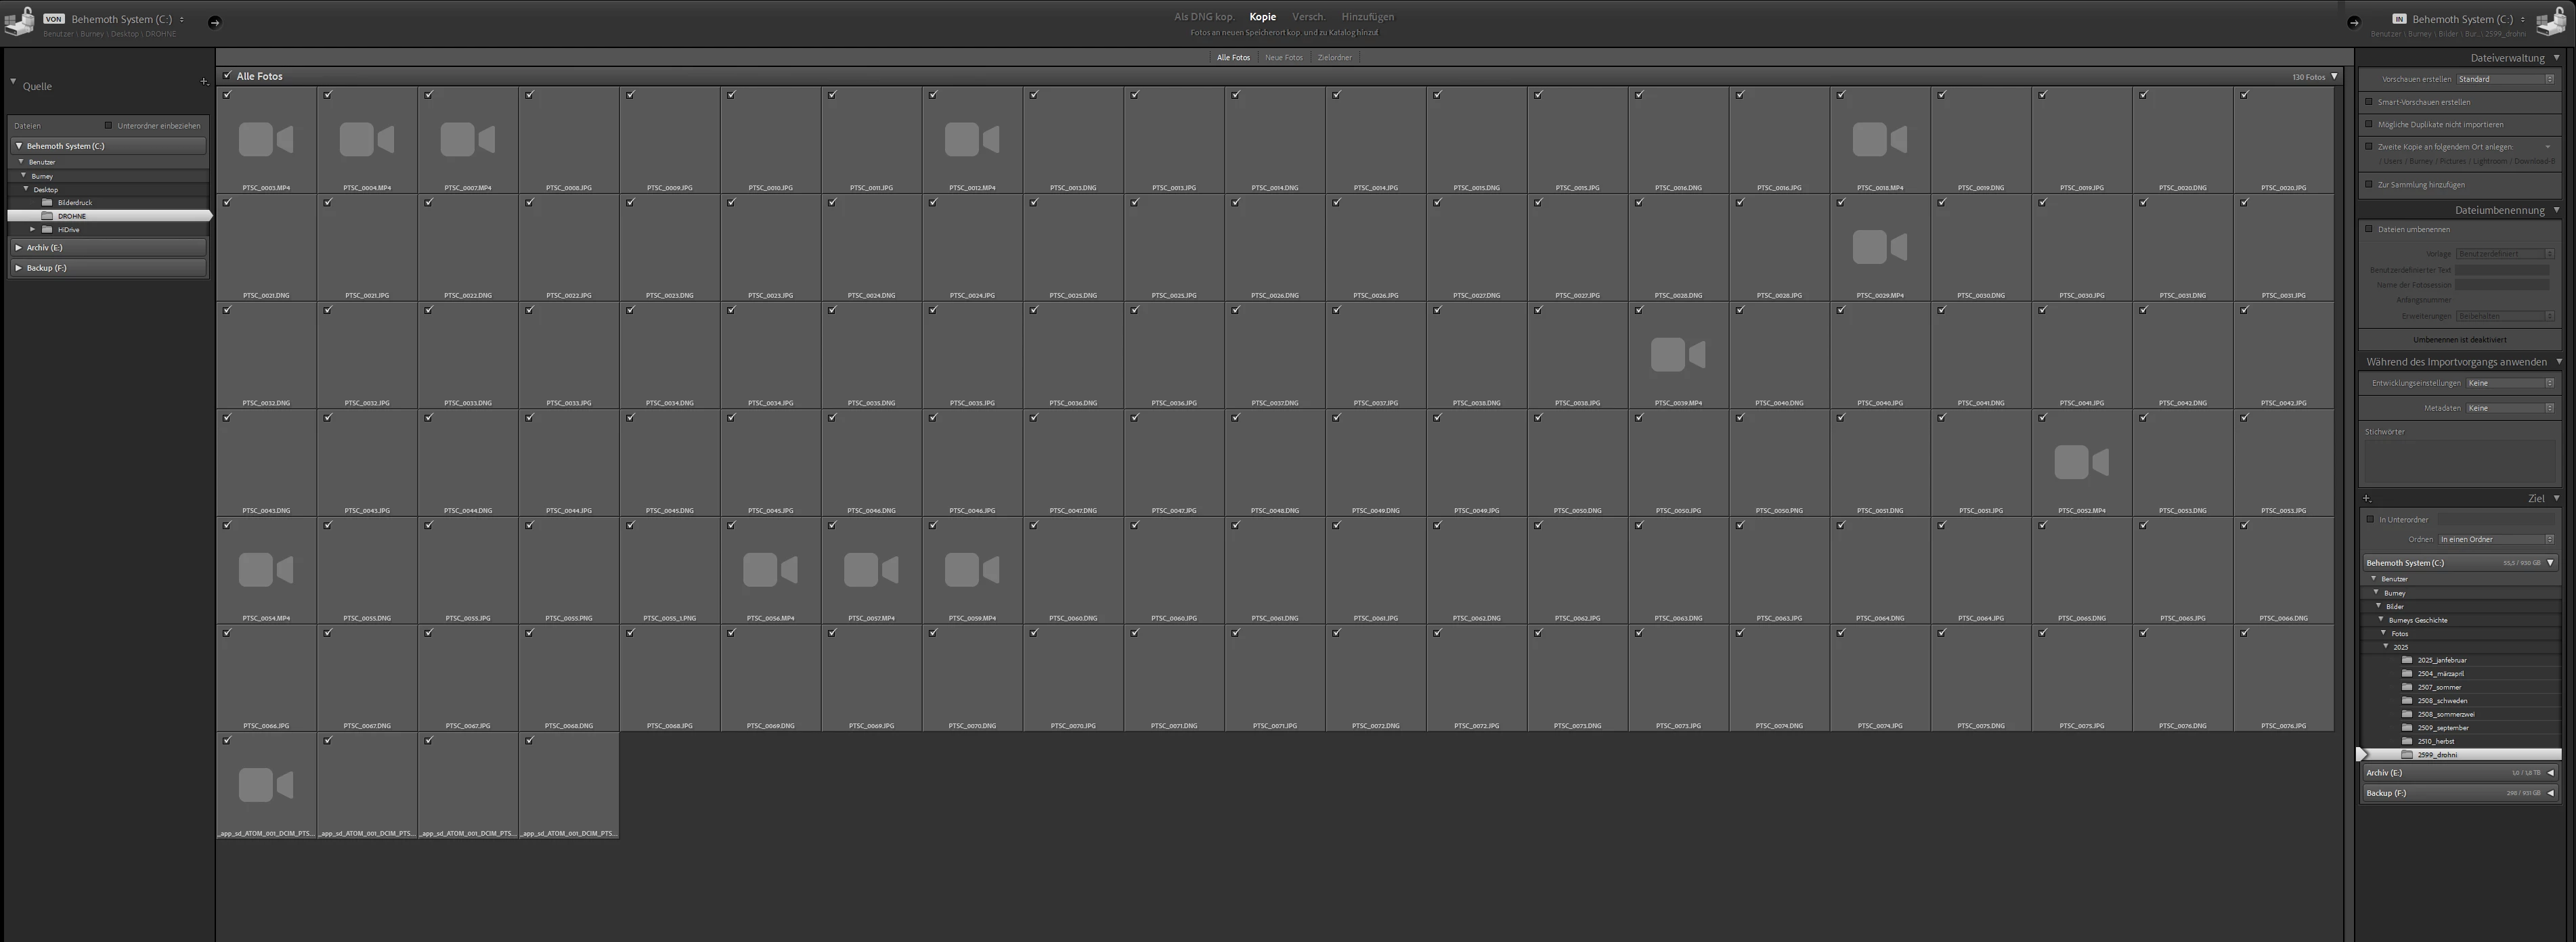
Task: Click the arrow button next to source path
Action: 214,22
